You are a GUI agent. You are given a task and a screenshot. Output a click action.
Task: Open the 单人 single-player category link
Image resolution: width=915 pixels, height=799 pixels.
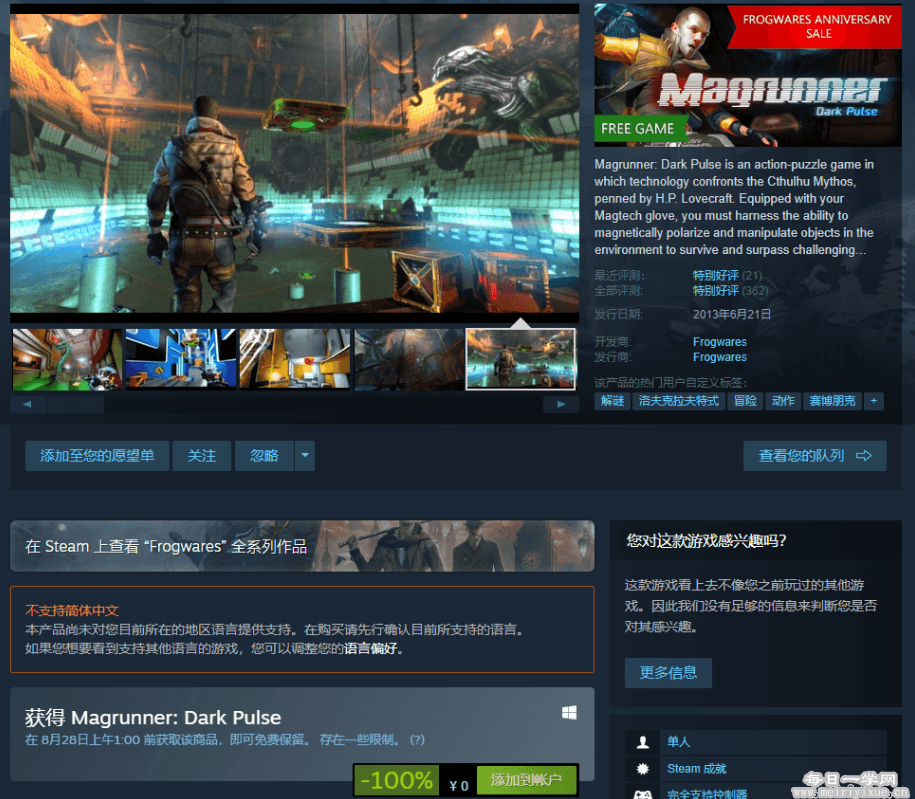tap(679, 742)
